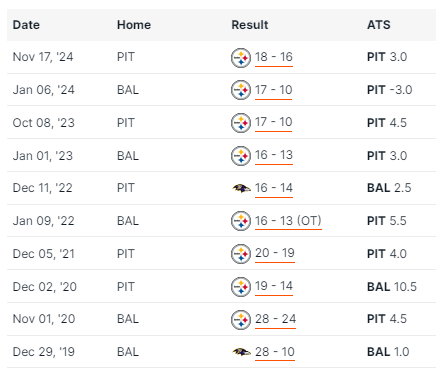Open the 19 - 14 result link
Viewport: 436px width, 388px height.
[274, 286]
